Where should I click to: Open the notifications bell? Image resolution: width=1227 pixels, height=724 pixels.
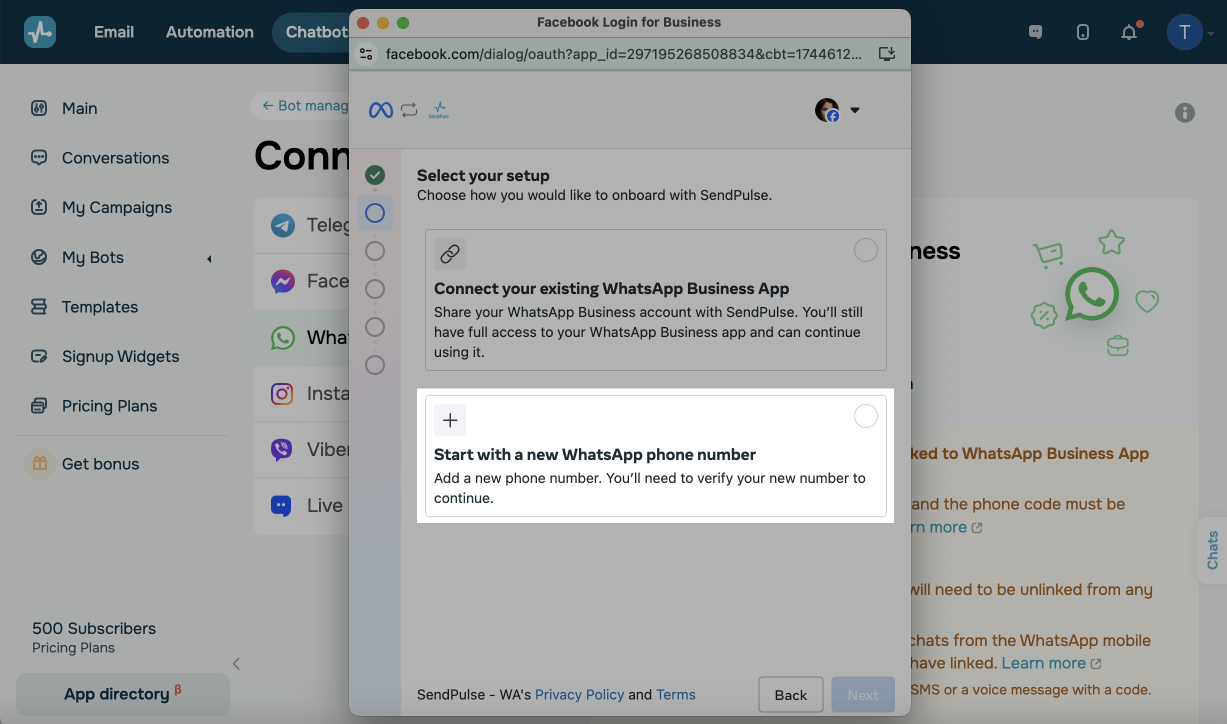(x=1129, y=32)
